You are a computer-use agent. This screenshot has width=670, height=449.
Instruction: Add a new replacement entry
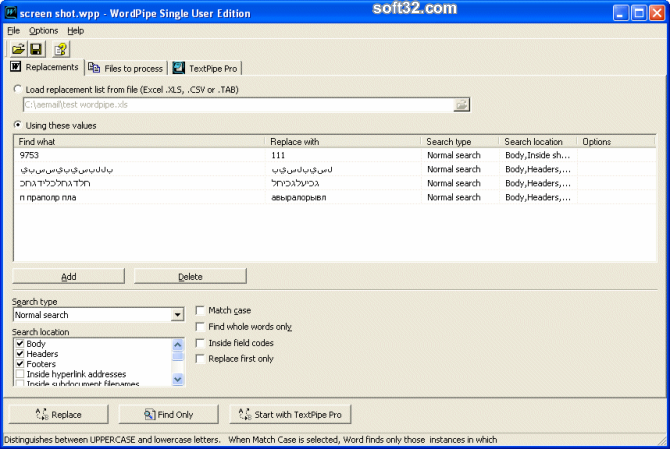[x=68, y=276]
